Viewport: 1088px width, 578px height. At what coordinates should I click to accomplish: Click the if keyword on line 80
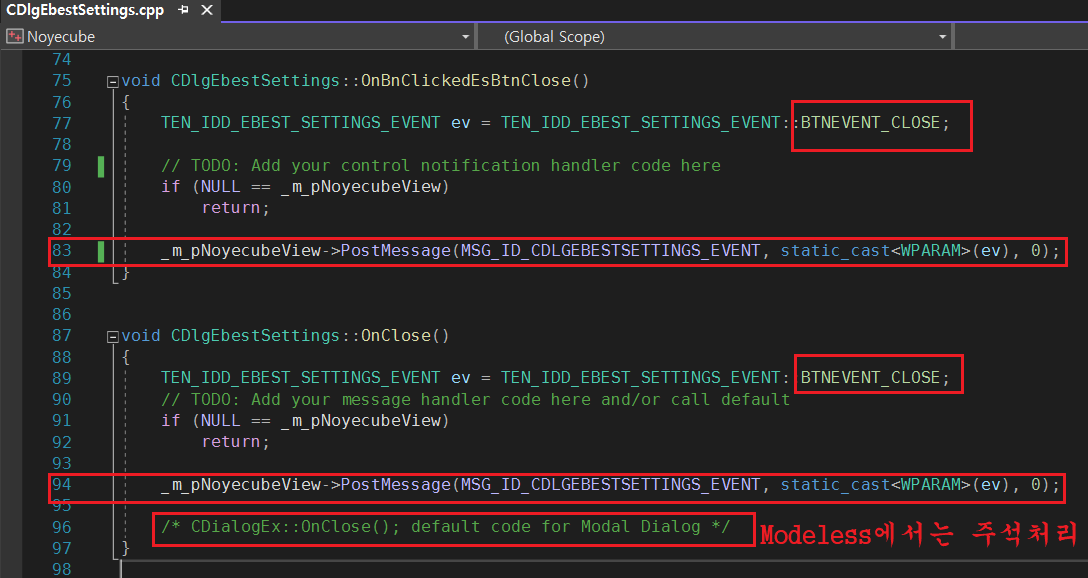click(171, 187)
